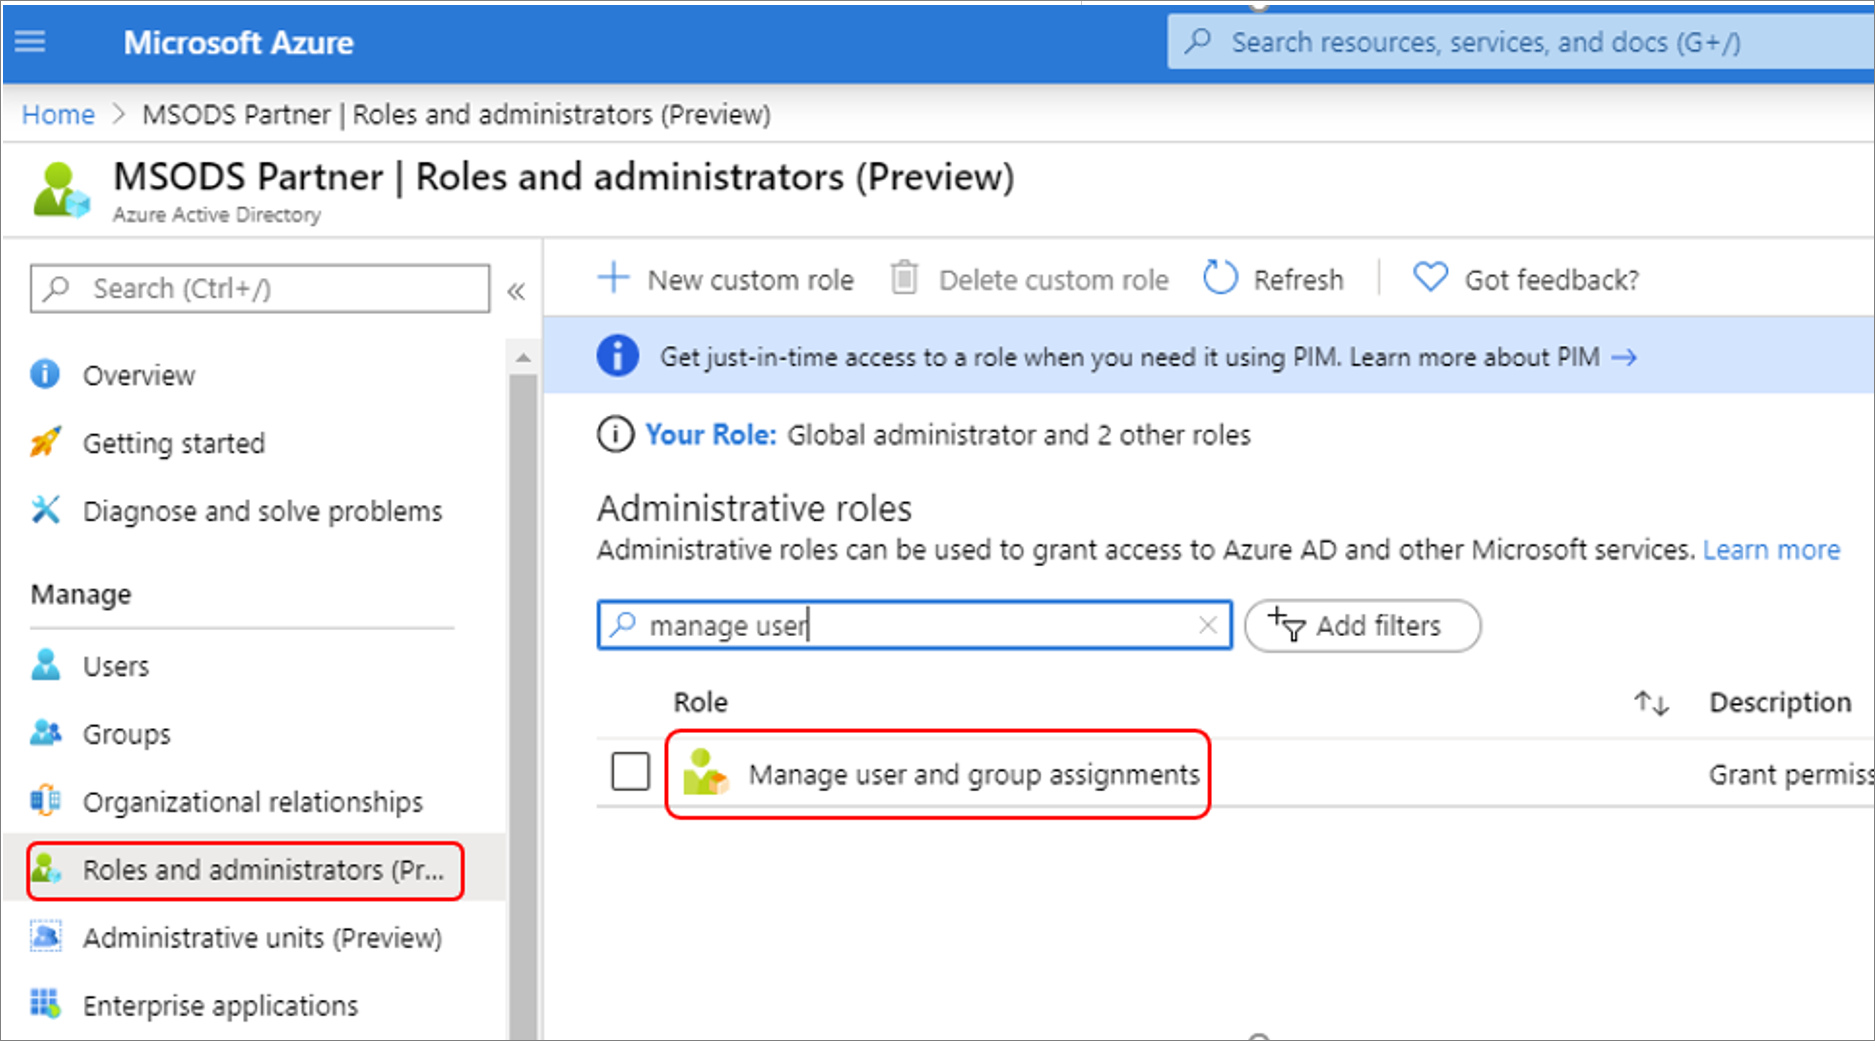The image size is (1875, 1041).
Task: Open the hamburger portal menu
Action: [30, 42]
